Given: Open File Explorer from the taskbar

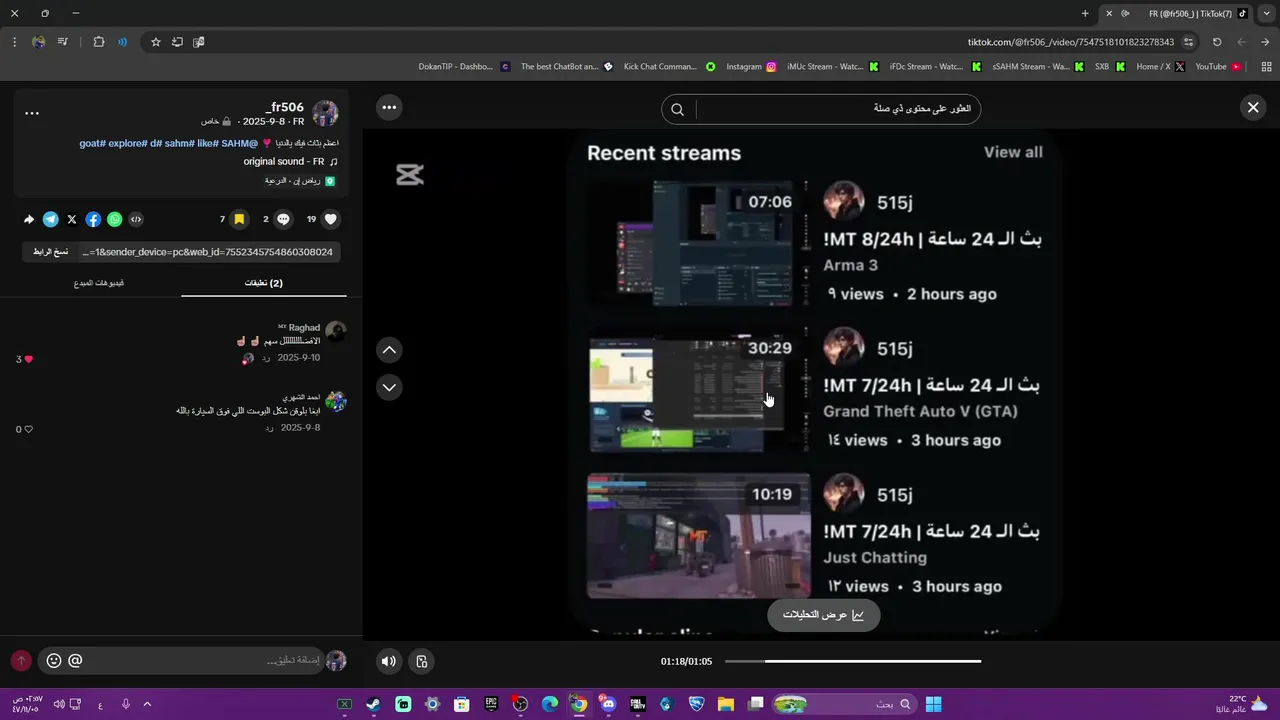Looking at the screenshot, I should pos(726,704).
